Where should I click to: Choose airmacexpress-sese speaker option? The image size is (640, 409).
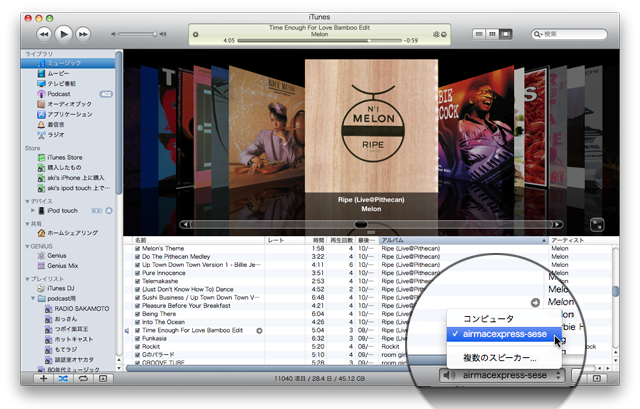(504, 334)
